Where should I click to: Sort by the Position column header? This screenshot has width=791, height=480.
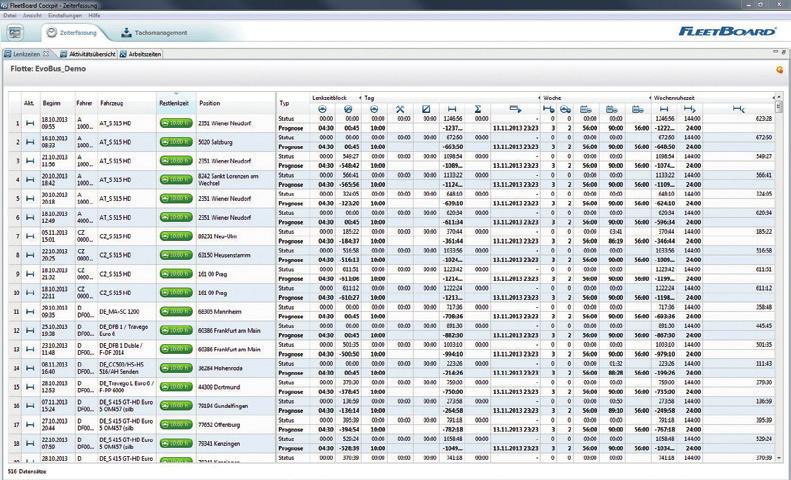236,103
